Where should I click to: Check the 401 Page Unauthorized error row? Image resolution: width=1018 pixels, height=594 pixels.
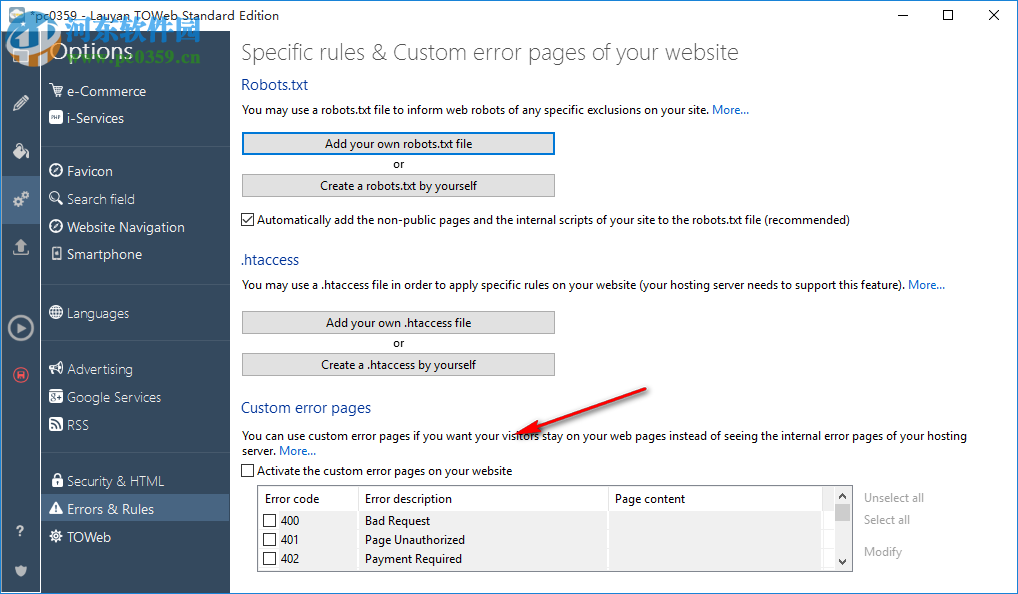coord(270,540)
